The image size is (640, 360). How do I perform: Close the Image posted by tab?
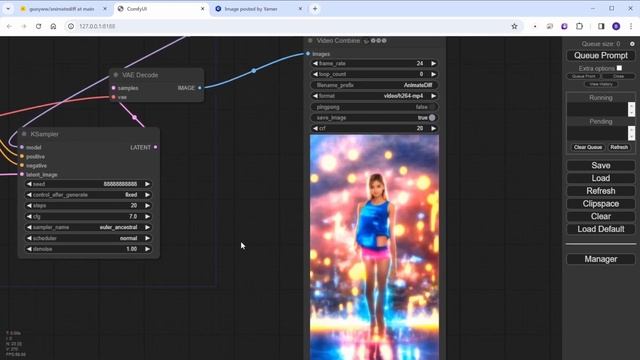[300, 9]
